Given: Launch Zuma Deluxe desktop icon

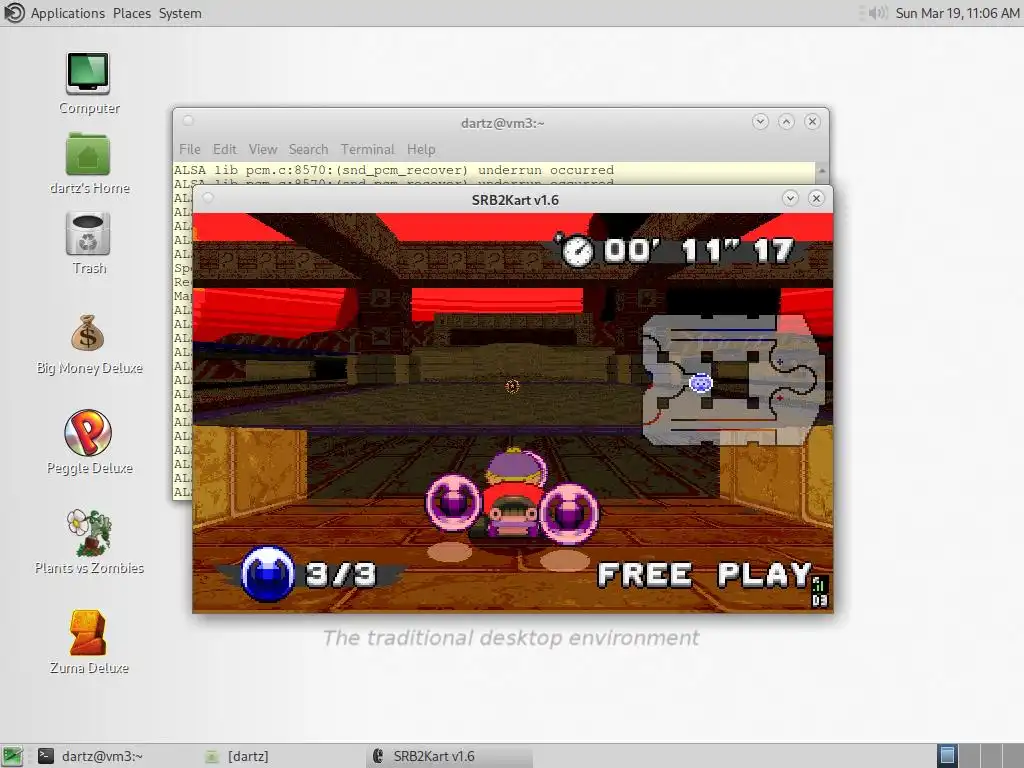Looking at the screenshot, I should pos(88,632).
